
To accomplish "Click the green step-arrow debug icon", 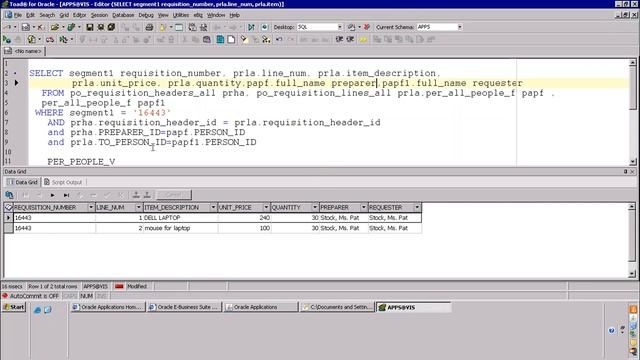I will point(251,27).
